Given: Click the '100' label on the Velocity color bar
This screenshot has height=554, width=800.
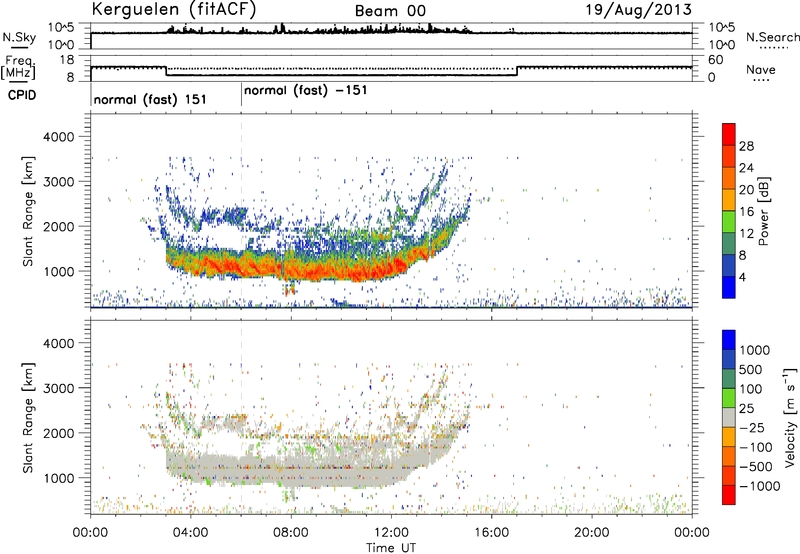Looking at the screenshot, I should click(750, 389).
